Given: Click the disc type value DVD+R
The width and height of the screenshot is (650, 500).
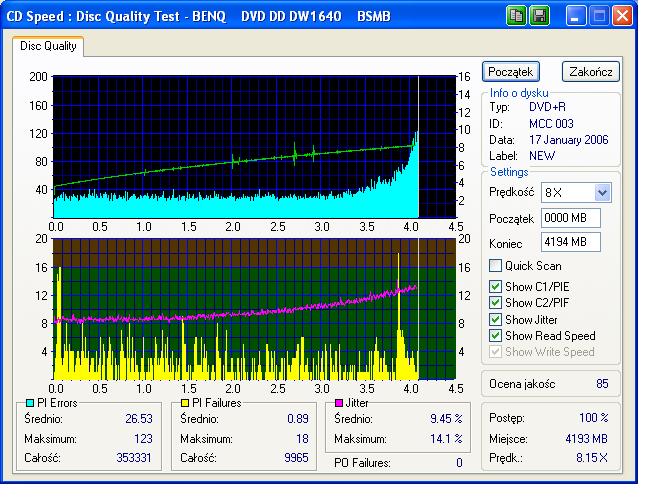Looking at the screenshot, I should pos(547,107).
